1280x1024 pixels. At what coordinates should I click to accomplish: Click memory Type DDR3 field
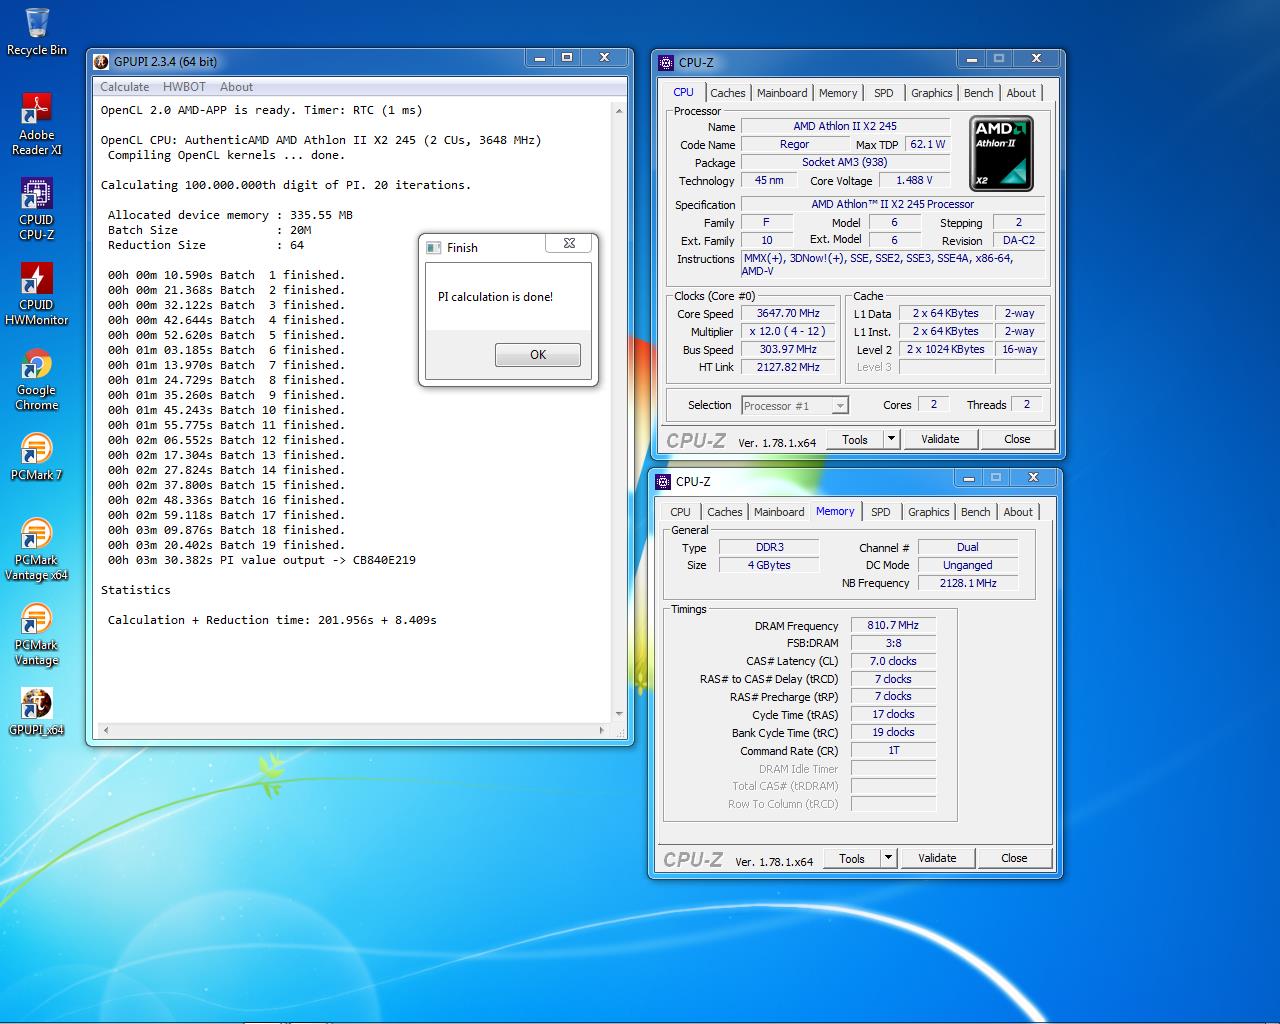[769, 547]
